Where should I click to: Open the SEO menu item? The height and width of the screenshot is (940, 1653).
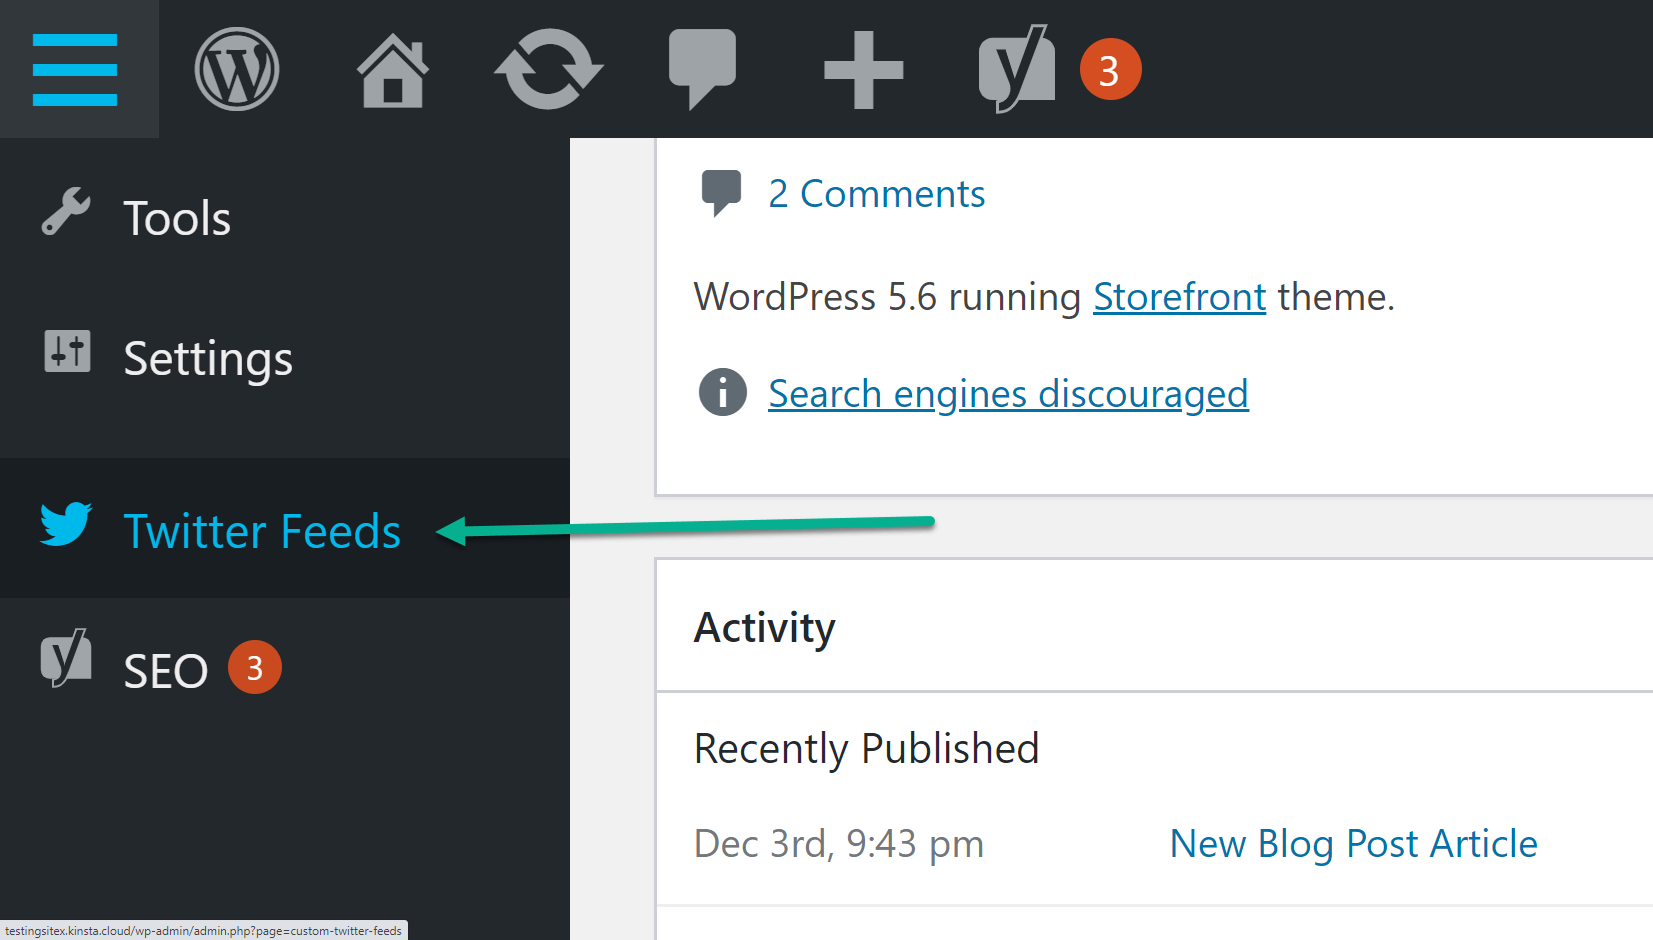click(x=165, y=670)
